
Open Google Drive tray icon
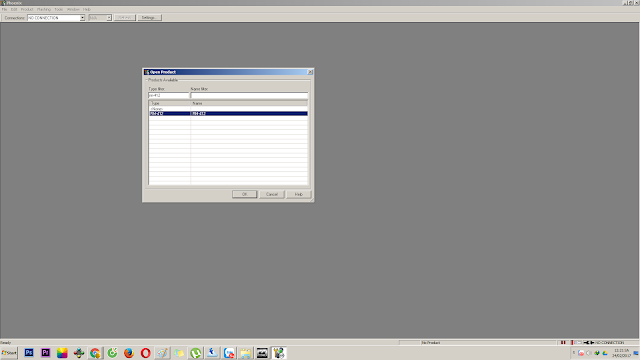coord(604,353)
